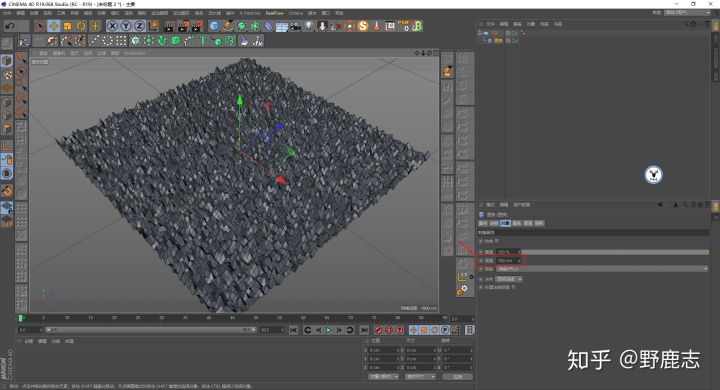720x390 pixels.
Task: Click the X position 0 cm field
Action: pyautogui.click(x=384, y=350)
